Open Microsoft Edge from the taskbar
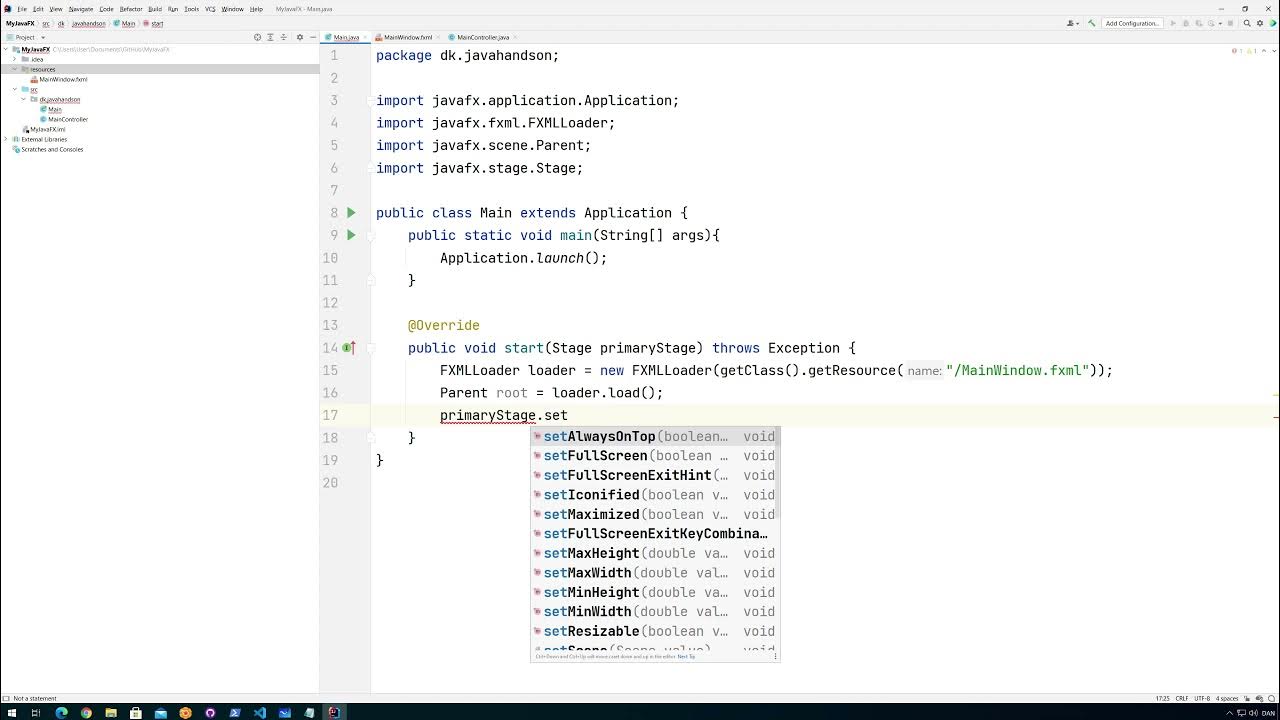Screen dimensions: 1280x720 coord(61,713)
